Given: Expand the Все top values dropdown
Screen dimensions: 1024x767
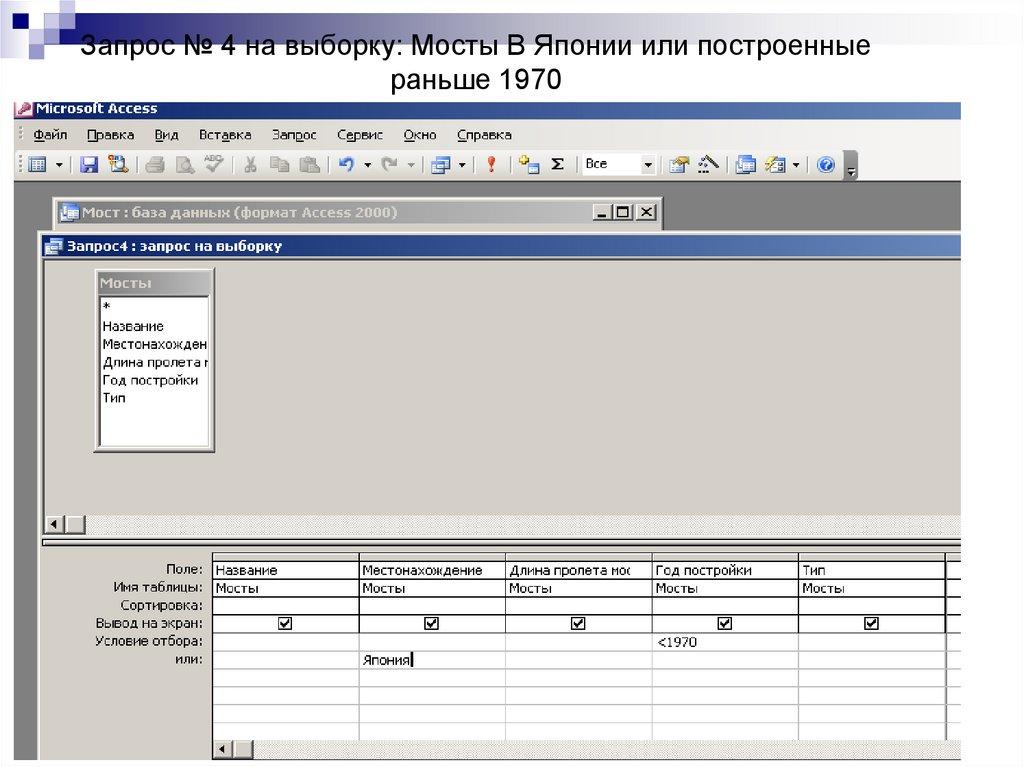Looking at the screenshot, I should [647, 165].
